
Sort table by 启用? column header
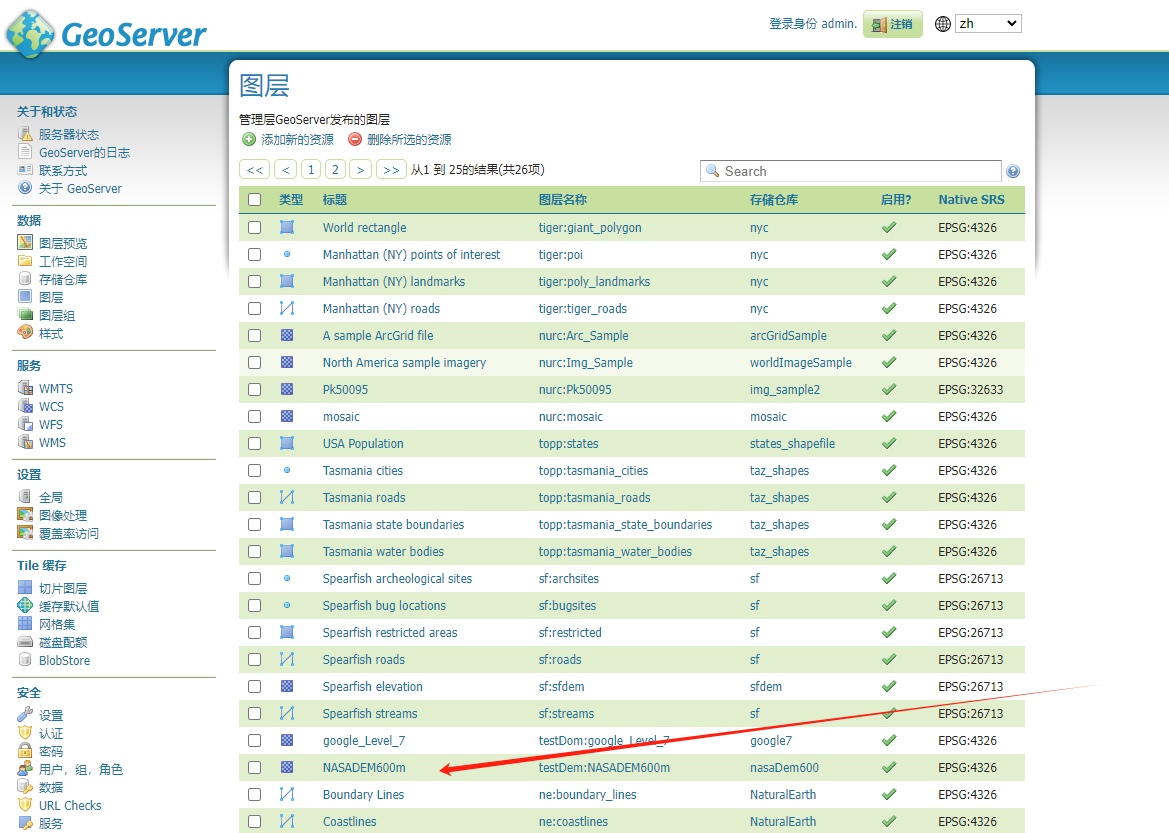tap(895, 200)
